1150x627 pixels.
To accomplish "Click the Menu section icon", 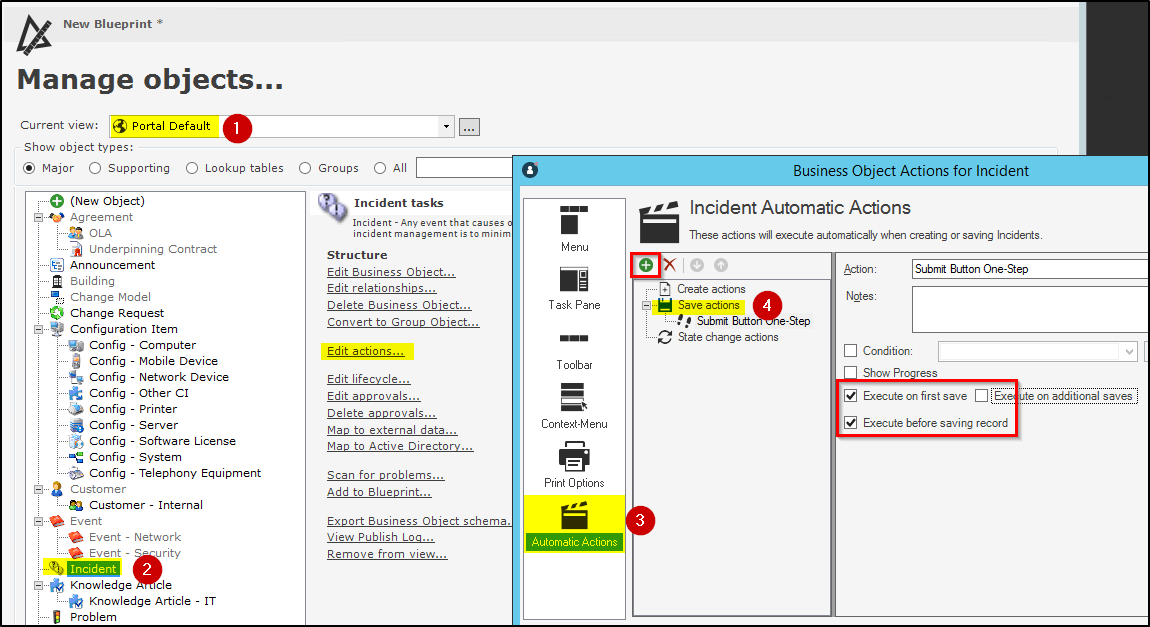I will point(573,222).
